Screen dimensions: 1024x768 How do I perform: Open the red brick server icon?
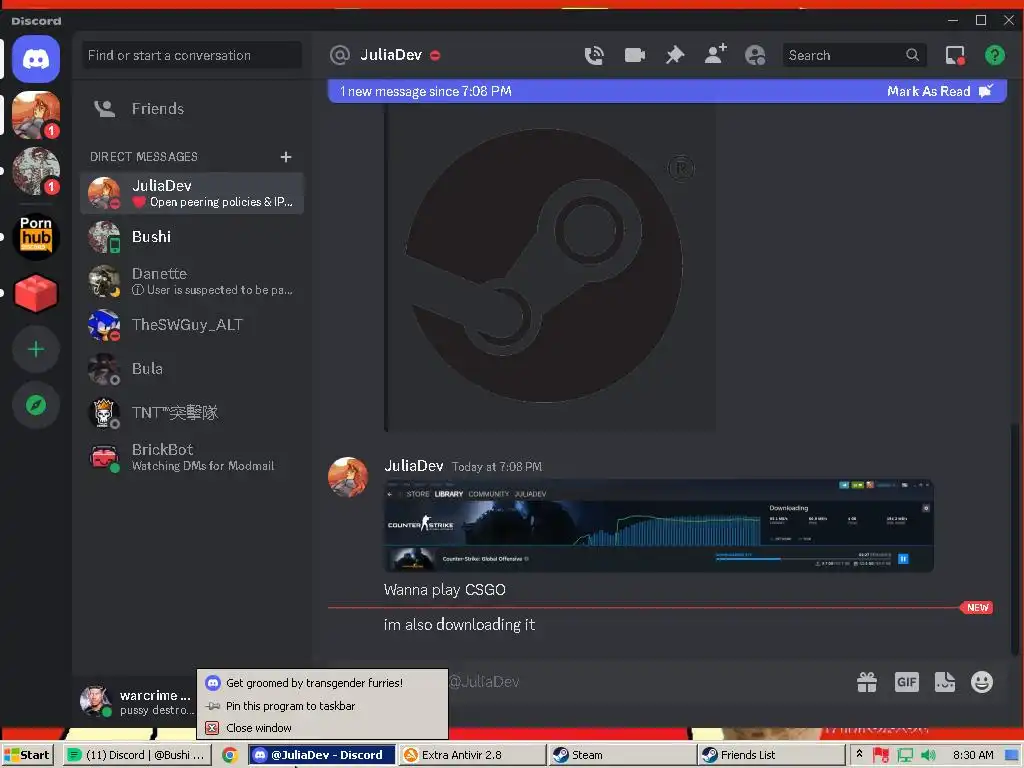tap(36, 293)
